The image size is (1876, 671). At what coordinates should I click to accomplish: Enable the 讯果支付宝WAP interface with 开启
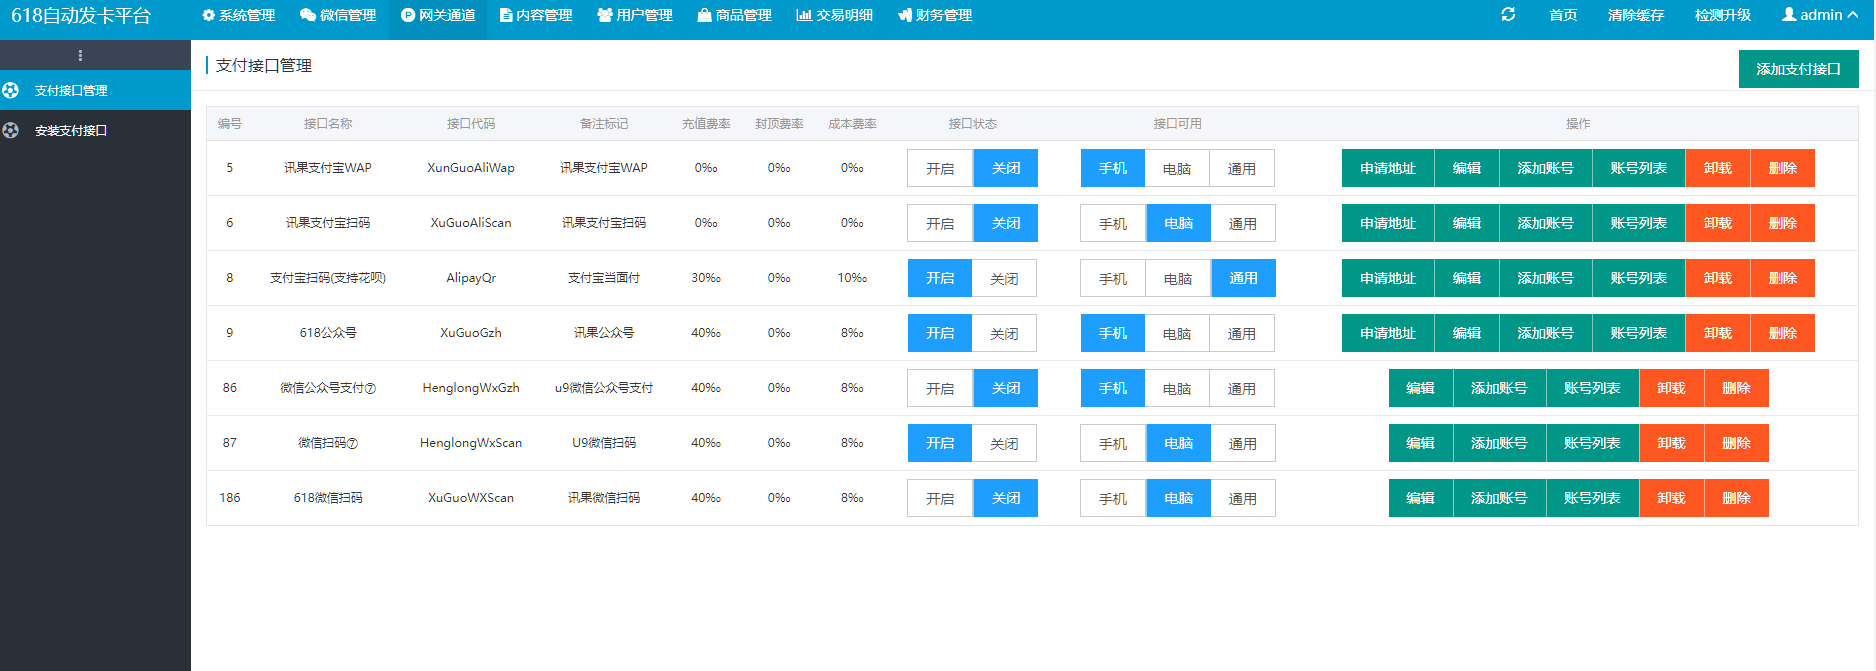tap(939, 168)
